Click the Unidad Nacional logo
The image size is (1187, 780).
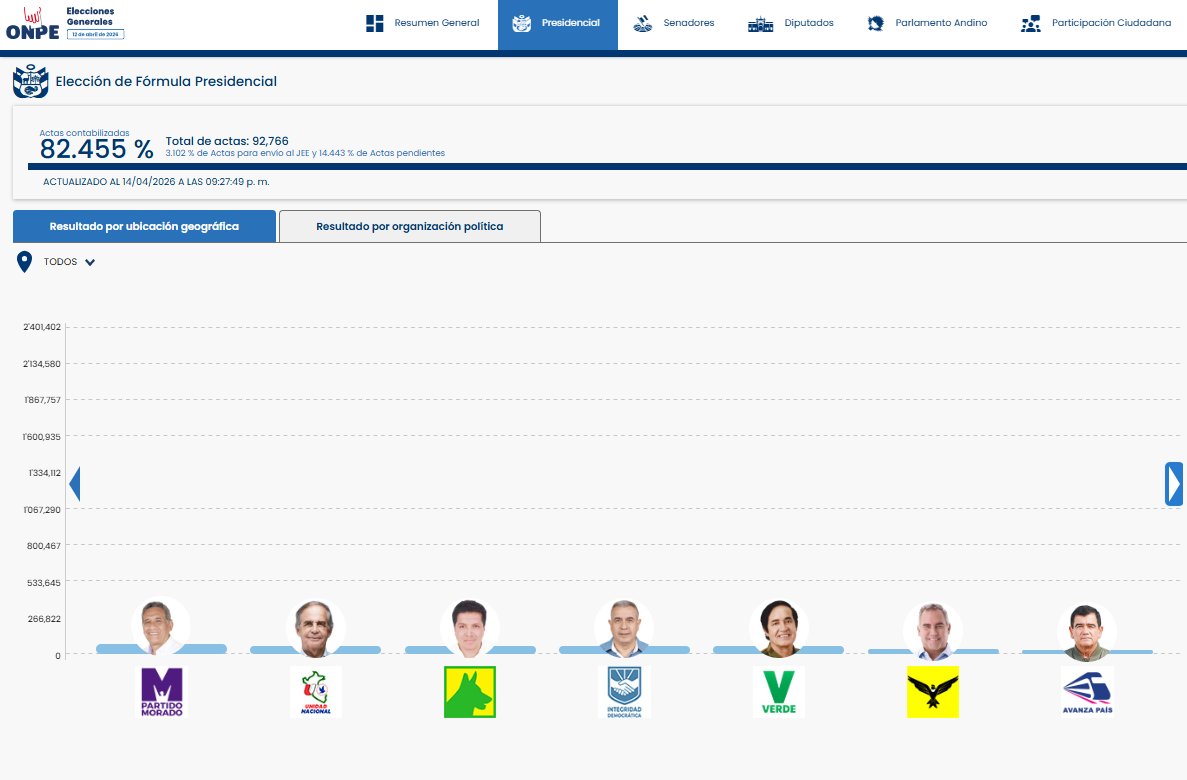click(316, 692)
